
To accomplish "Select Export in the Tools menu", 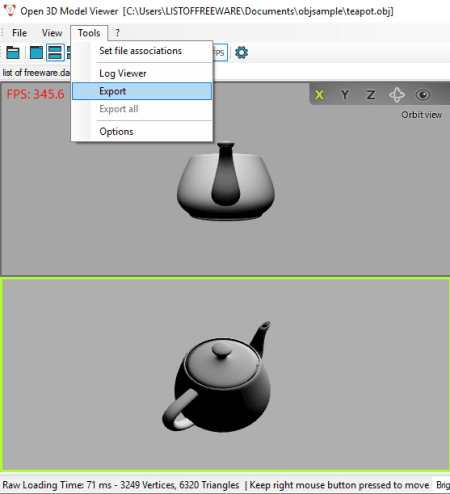I will (x=142, y=91).
